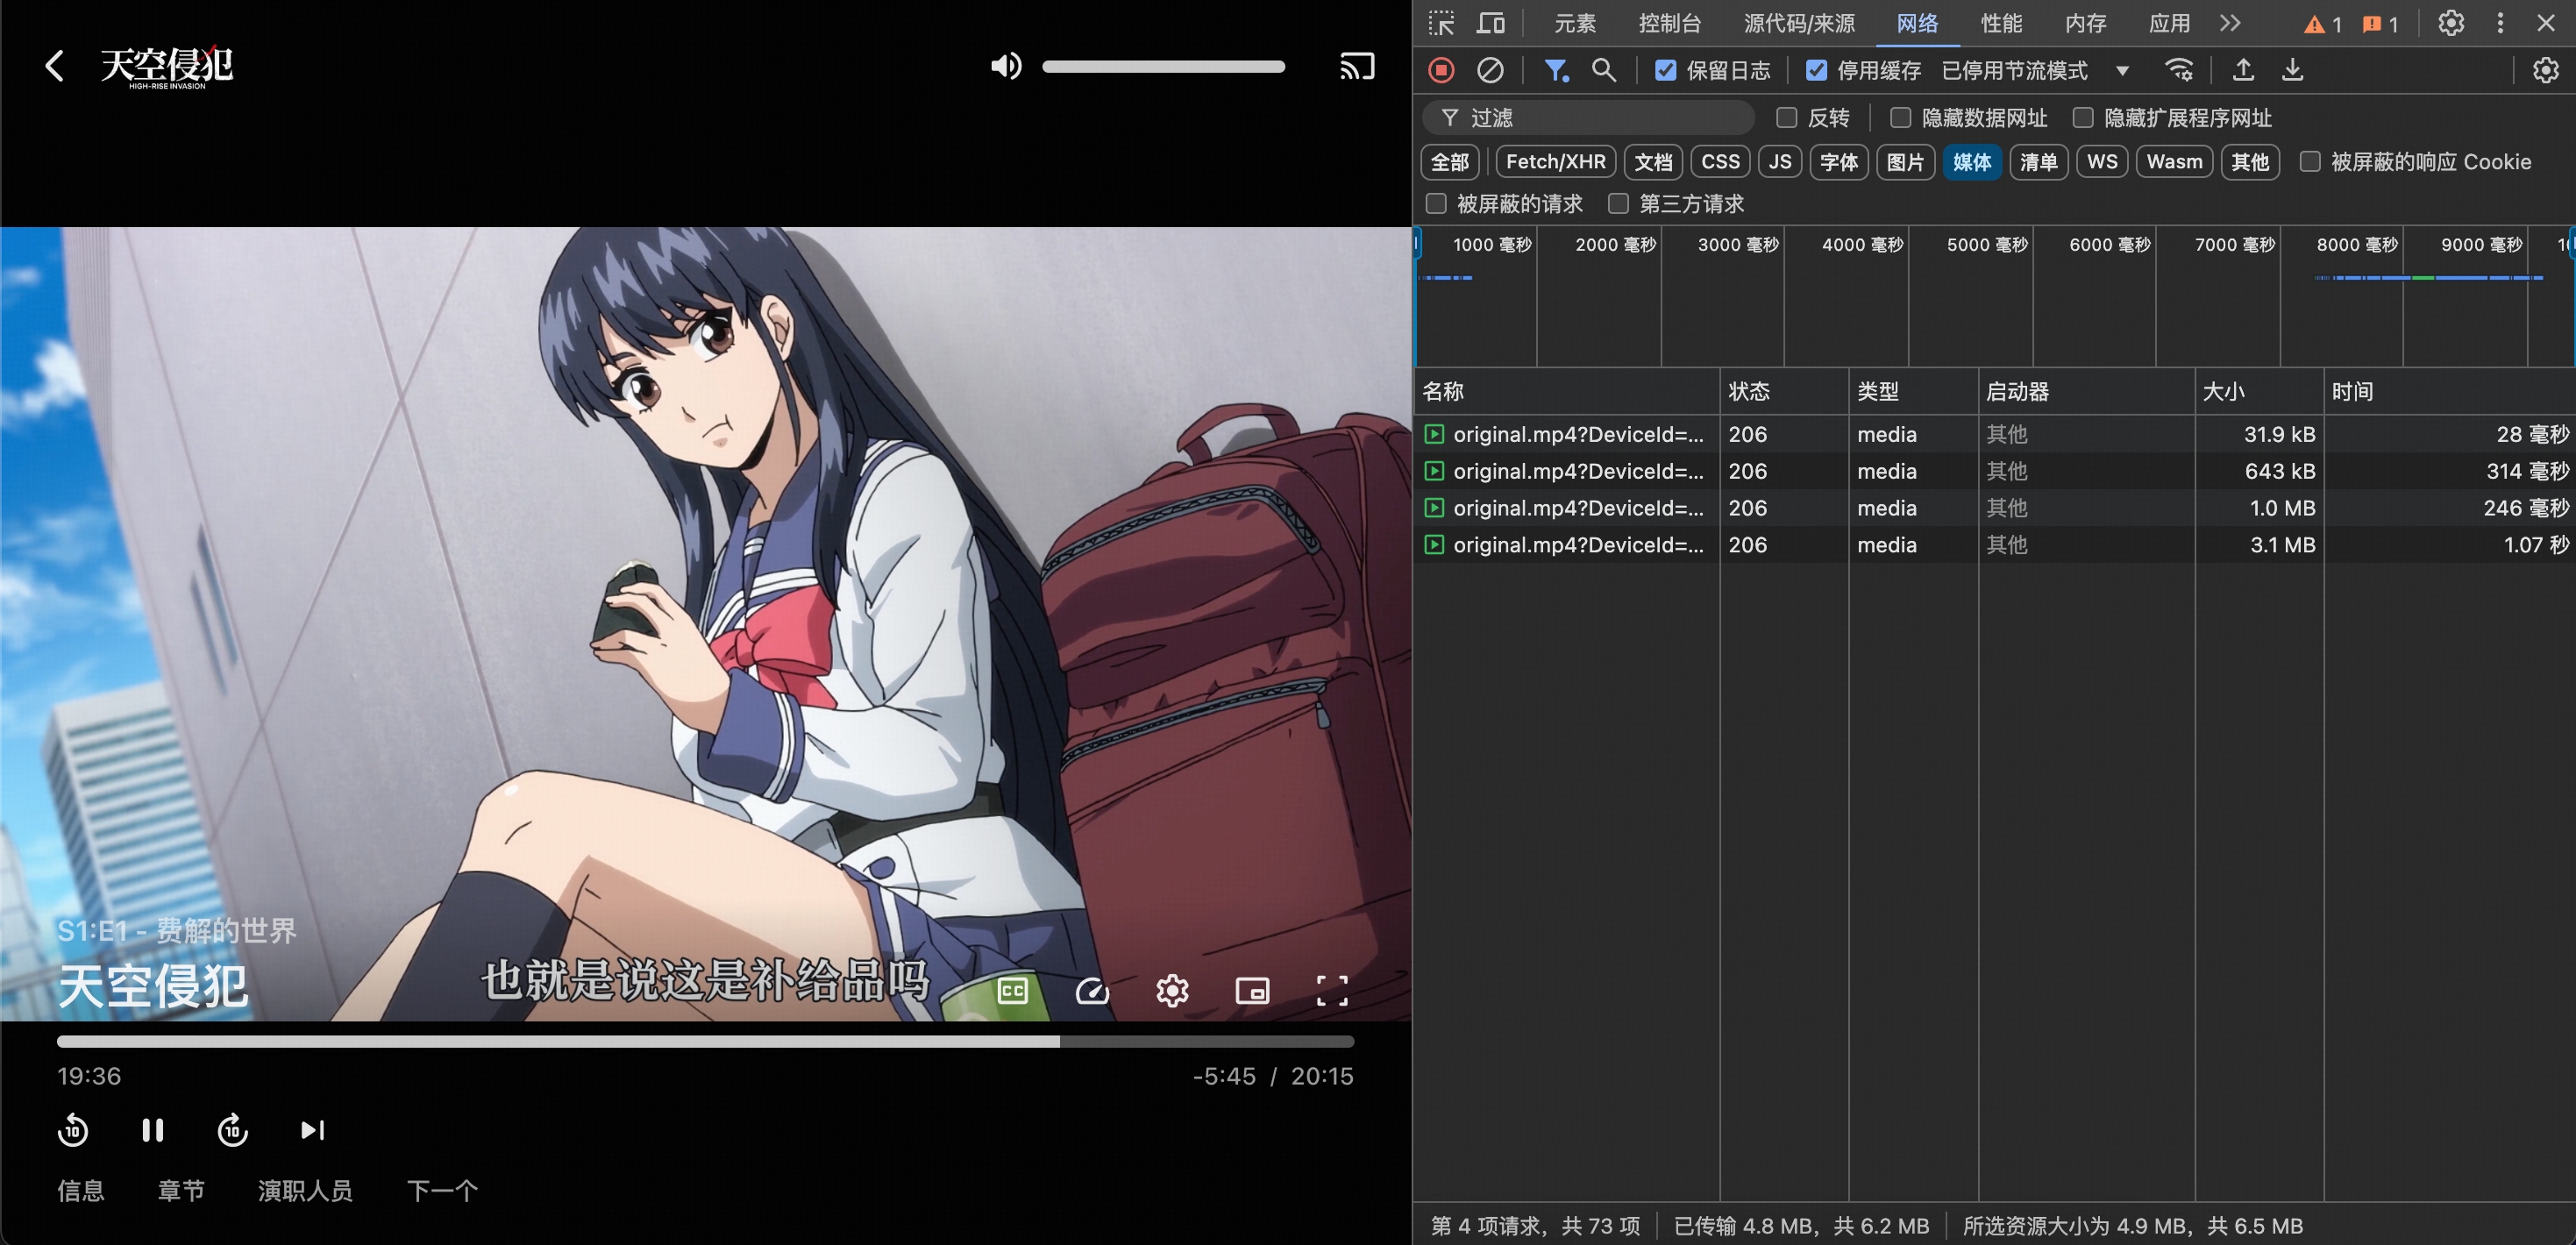This screenshot has height=1245, width=2576.
Task: Cast video with the cast icon
Action: coord(1357,67)
